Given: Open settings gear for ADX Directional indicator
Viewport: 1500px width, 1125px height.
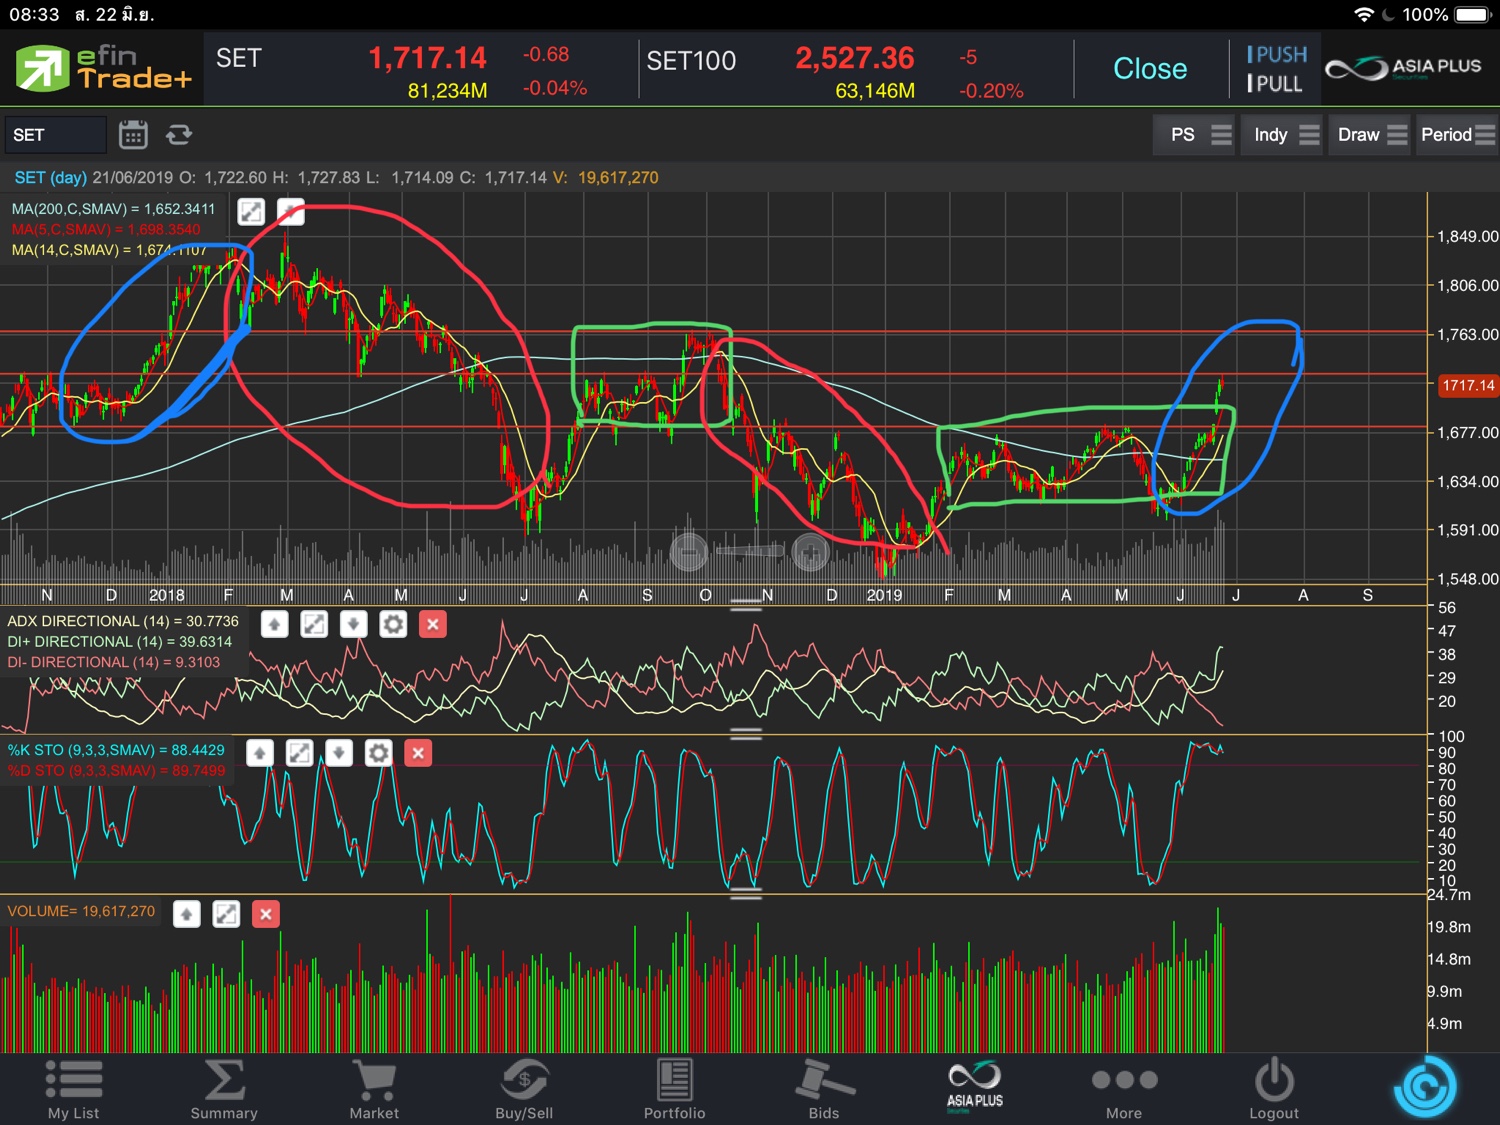Looking at the screenshot, I should pyautogui.click(x=393, y=625).
